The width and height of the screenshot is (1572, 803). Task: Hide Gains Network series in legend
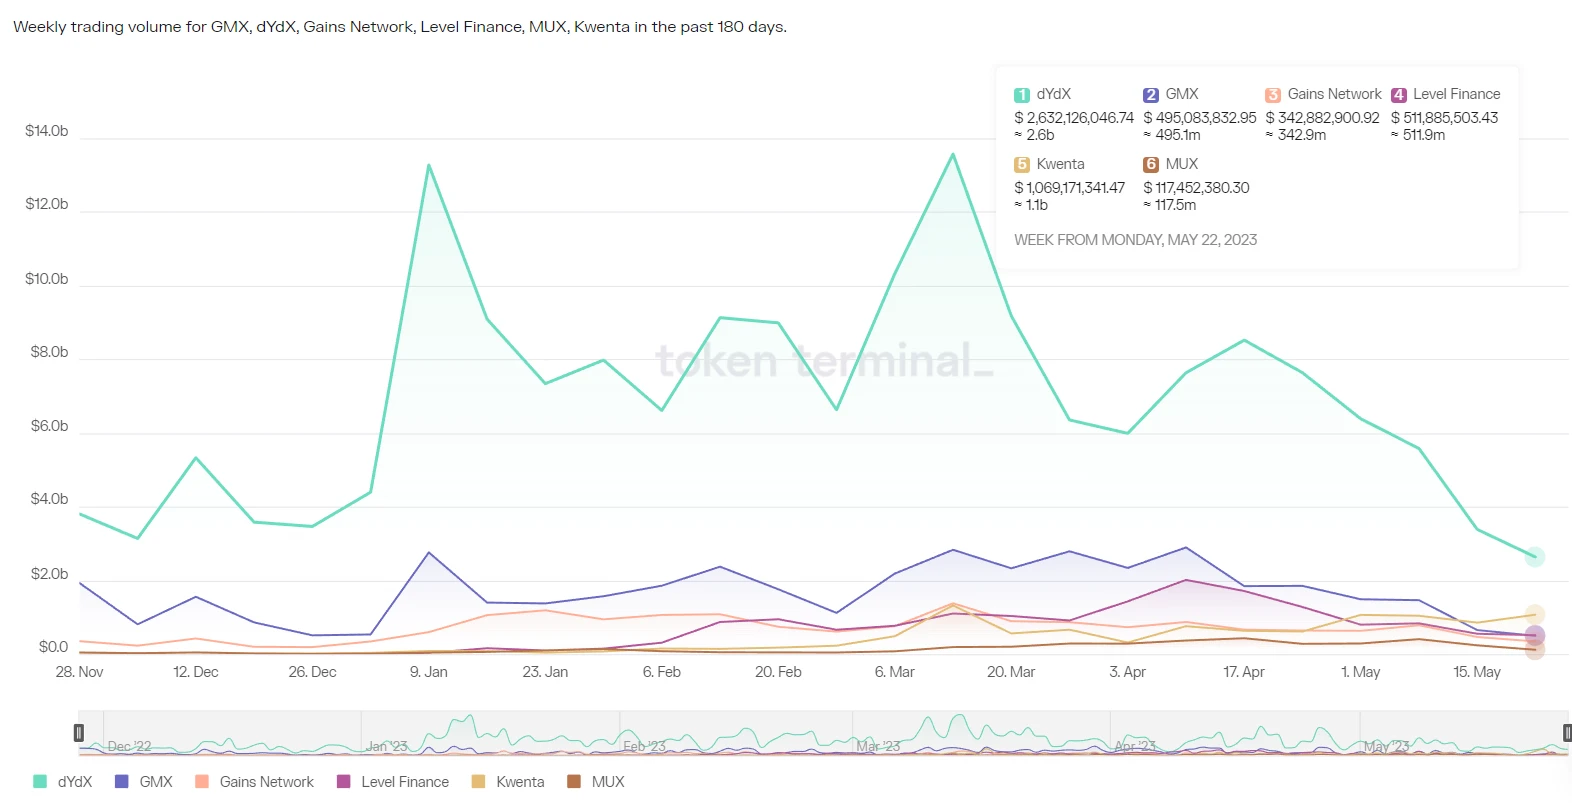click(x=255, y=782)
